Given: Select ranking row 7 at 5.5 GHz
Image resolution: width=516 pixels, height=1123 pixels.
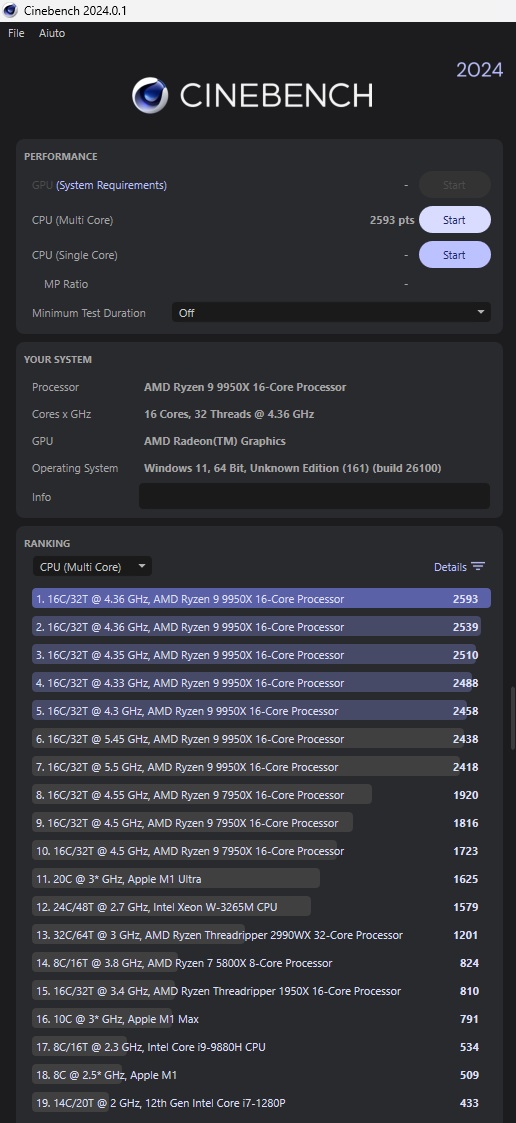Looking at the screenshot, I should click(262, 766).
